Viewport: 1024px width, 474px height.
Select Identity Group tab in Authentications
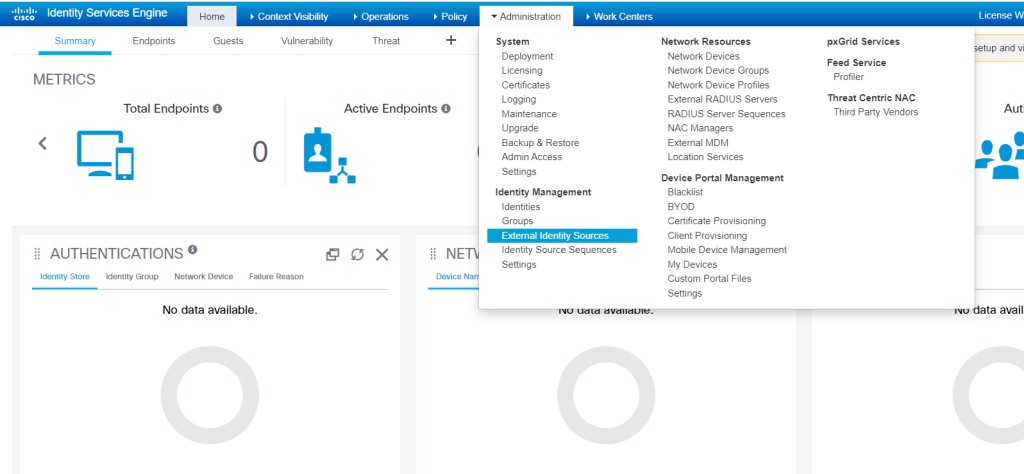click(132, 277)
